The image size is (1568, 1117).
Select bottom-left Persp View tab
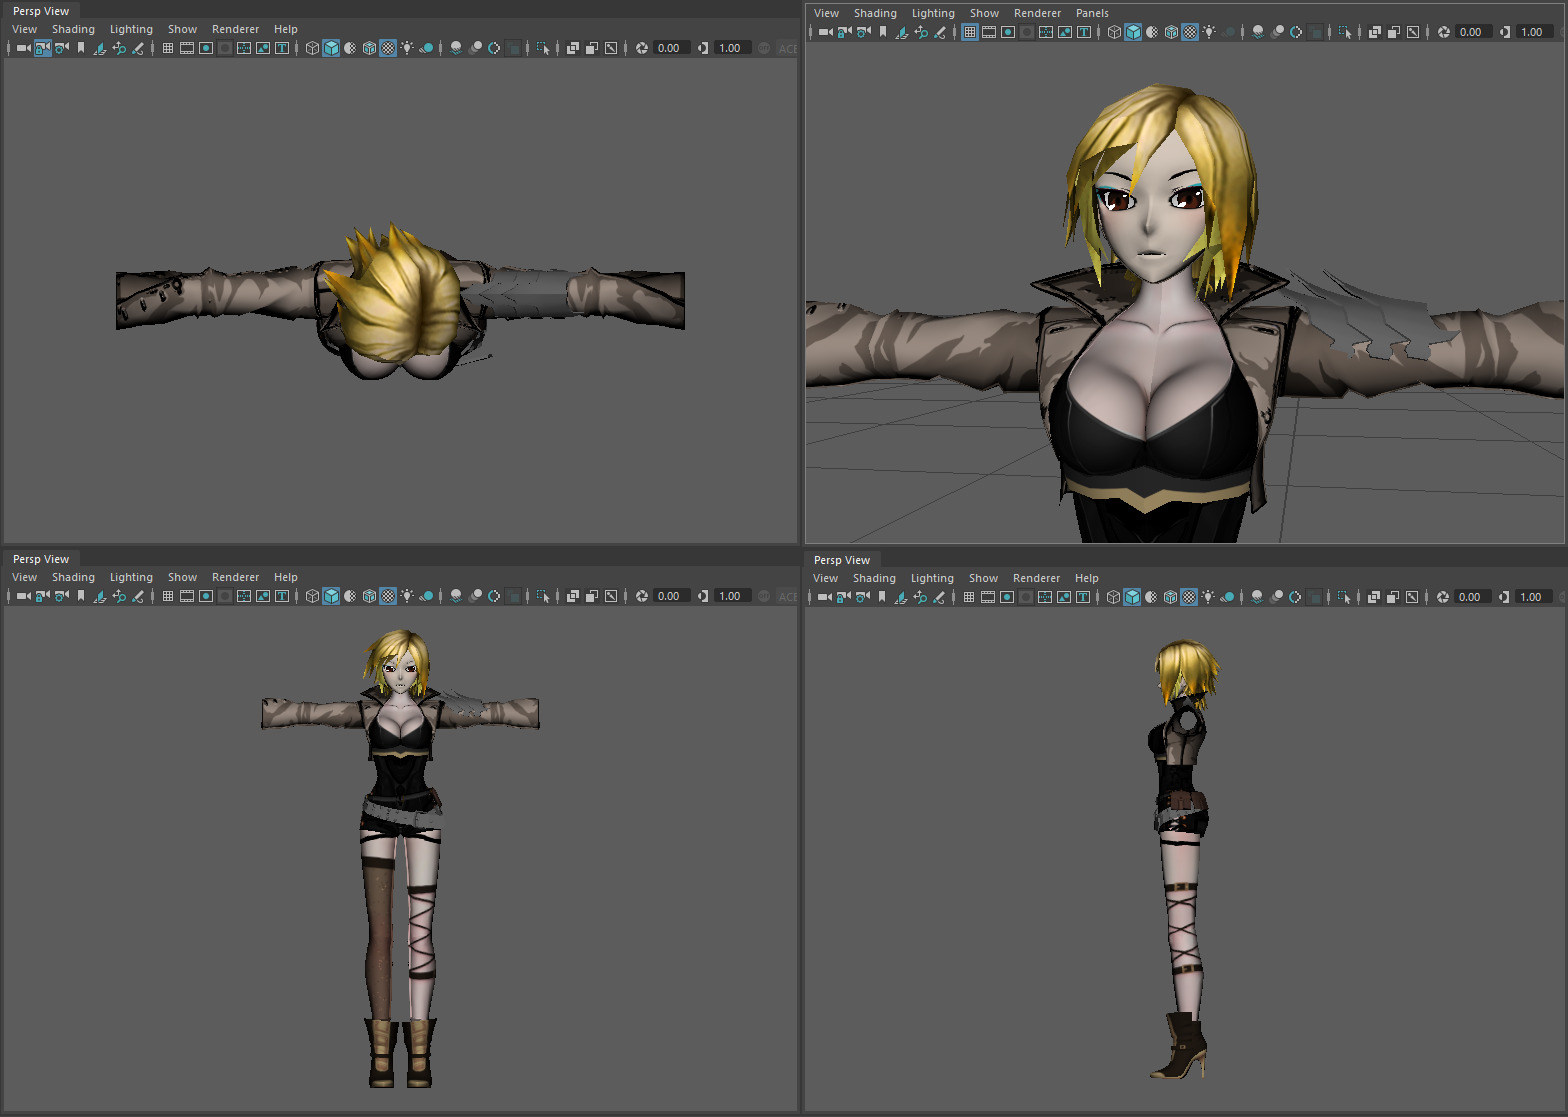tap(41, 559)
